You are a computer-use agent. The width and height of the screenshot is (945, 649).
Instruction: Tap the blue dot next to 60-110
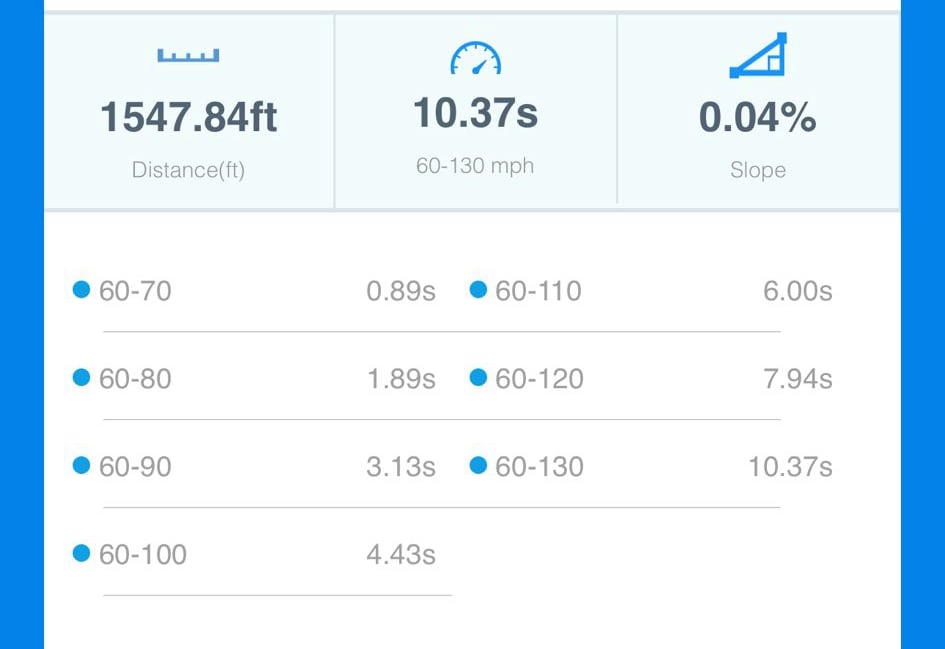coord(478,290)
